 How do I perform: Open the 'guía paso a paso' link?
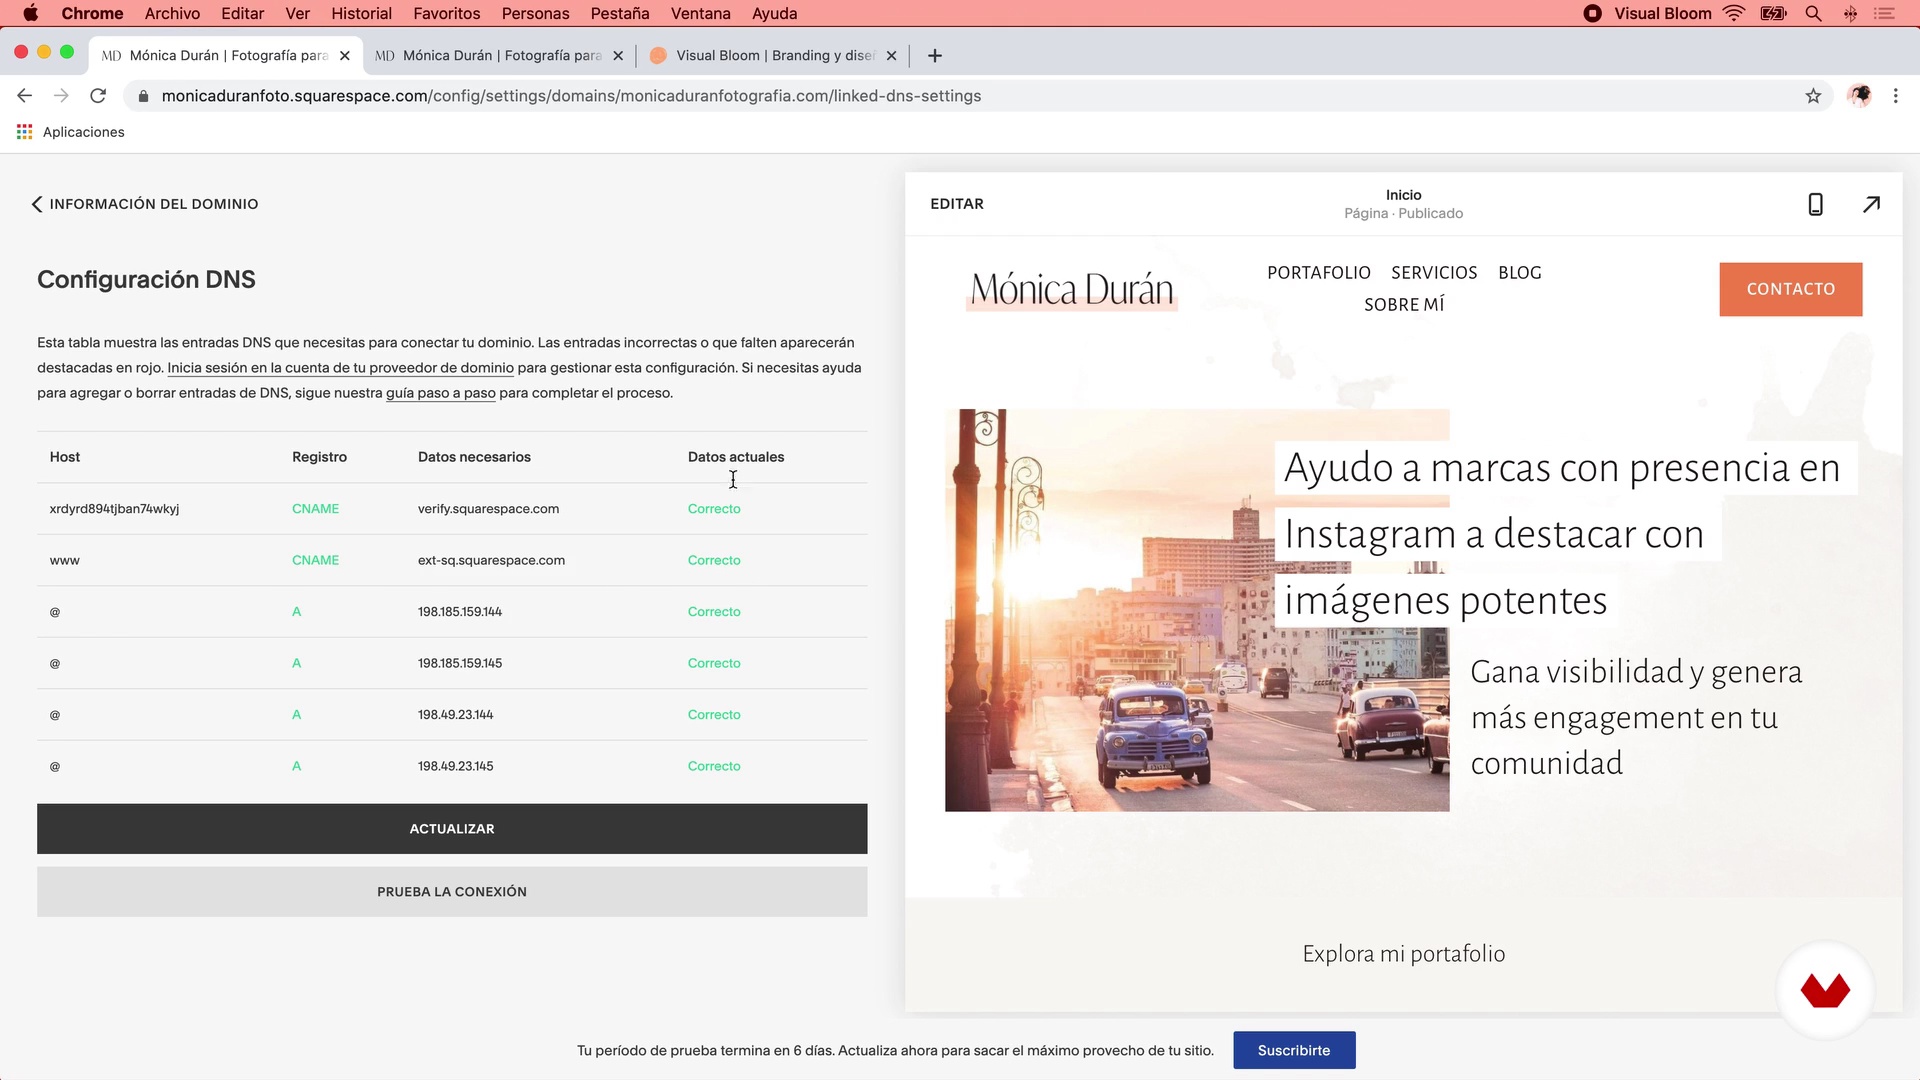(441, 393)
